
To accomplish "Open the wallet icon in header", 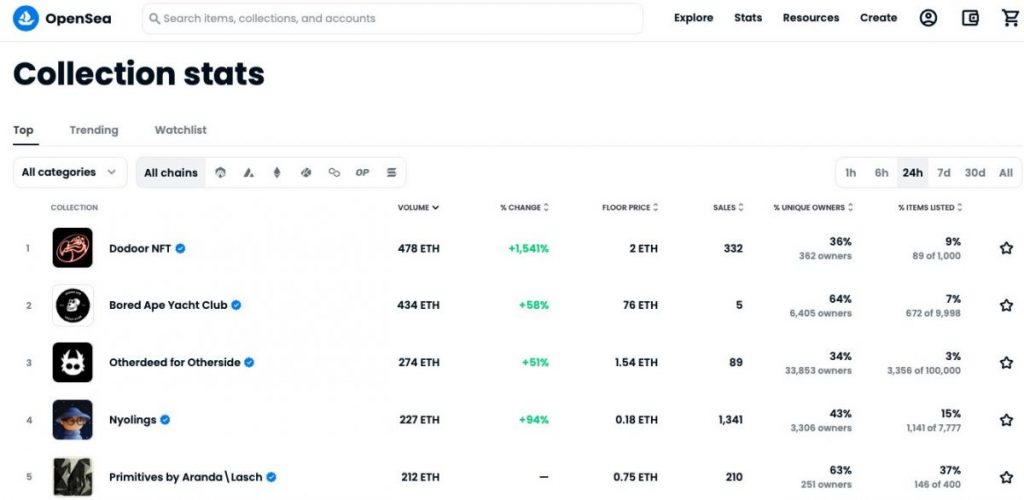I will pyautogui.click(x=970, y=18).
